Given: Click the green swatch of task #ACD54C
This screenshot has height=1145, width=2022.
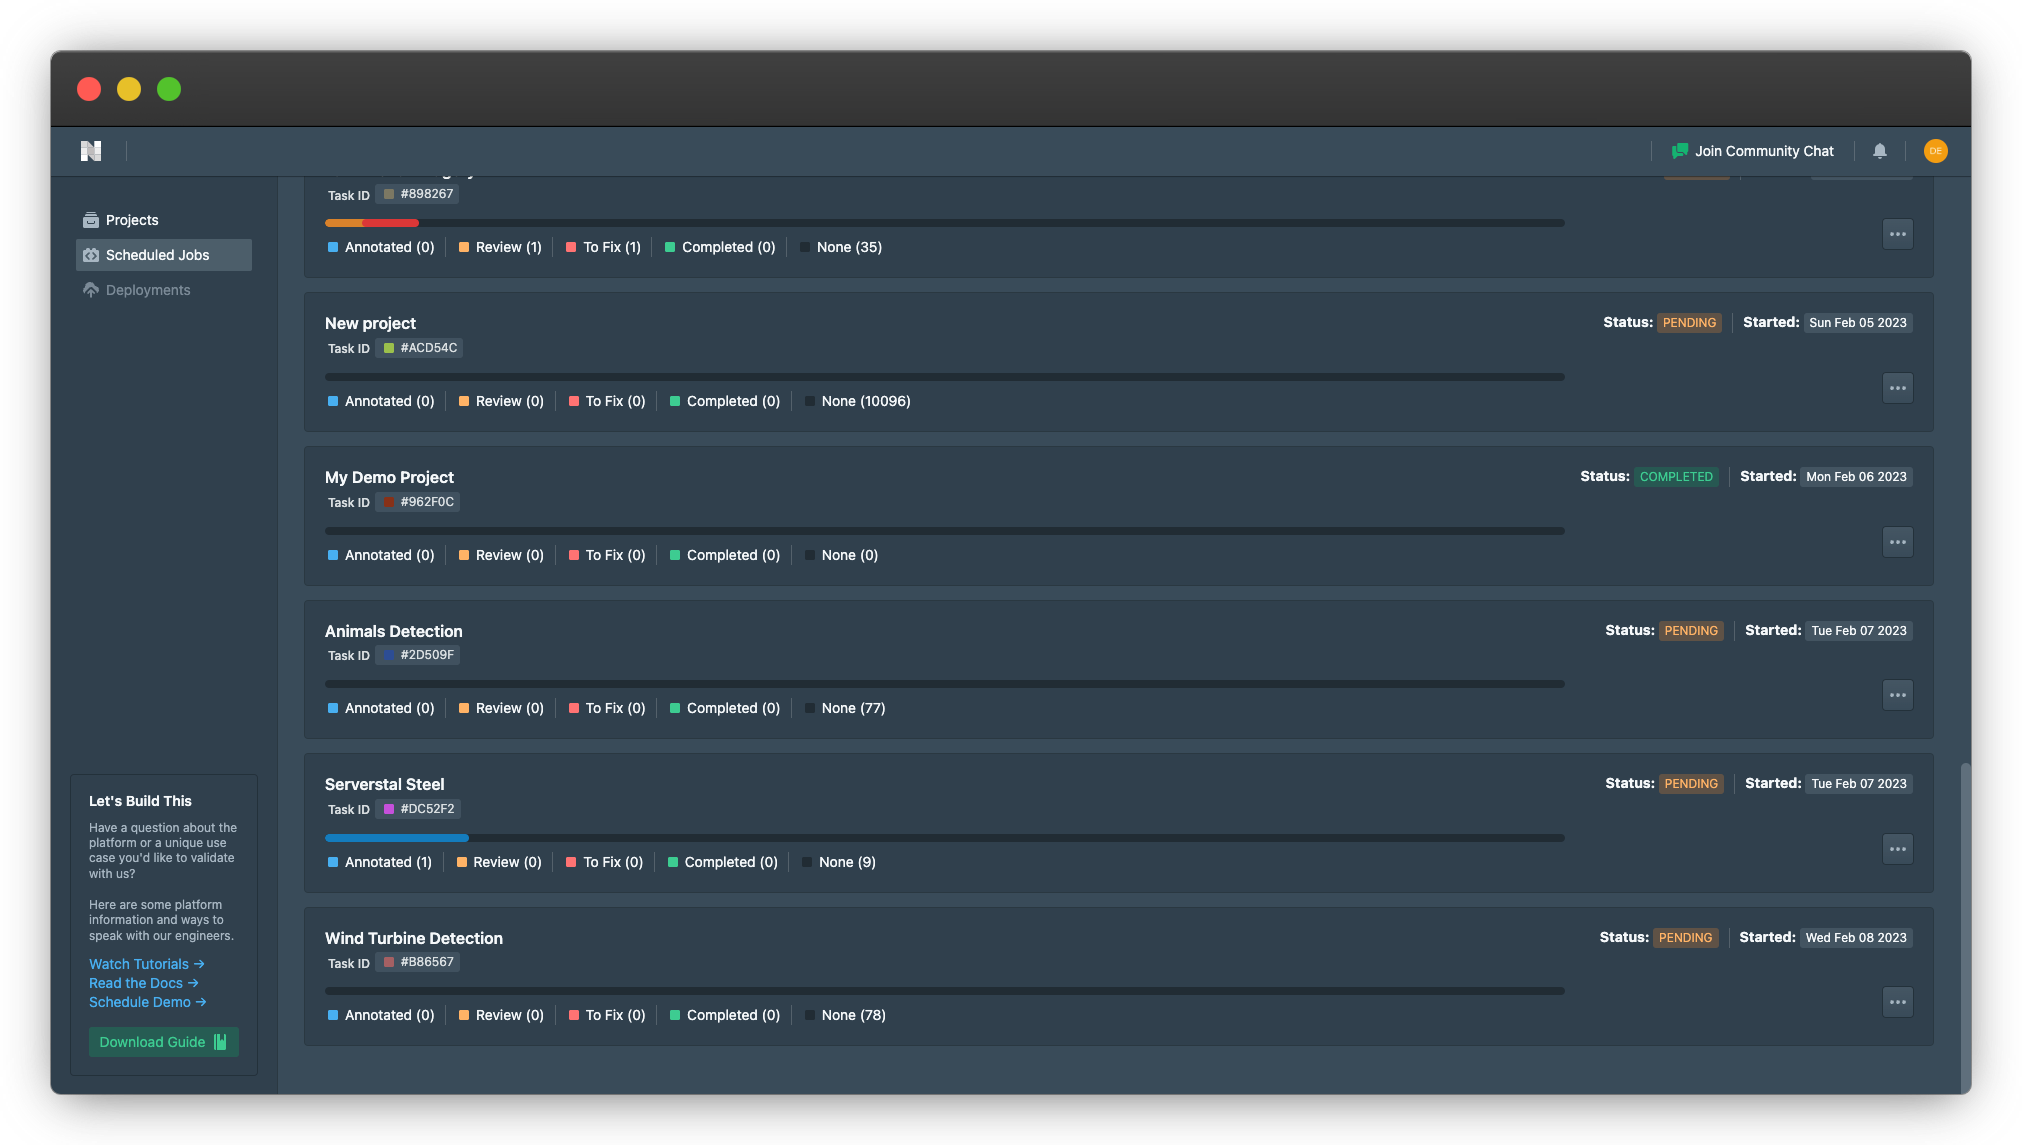Looking at the screenshot, I should coord(389,348).
